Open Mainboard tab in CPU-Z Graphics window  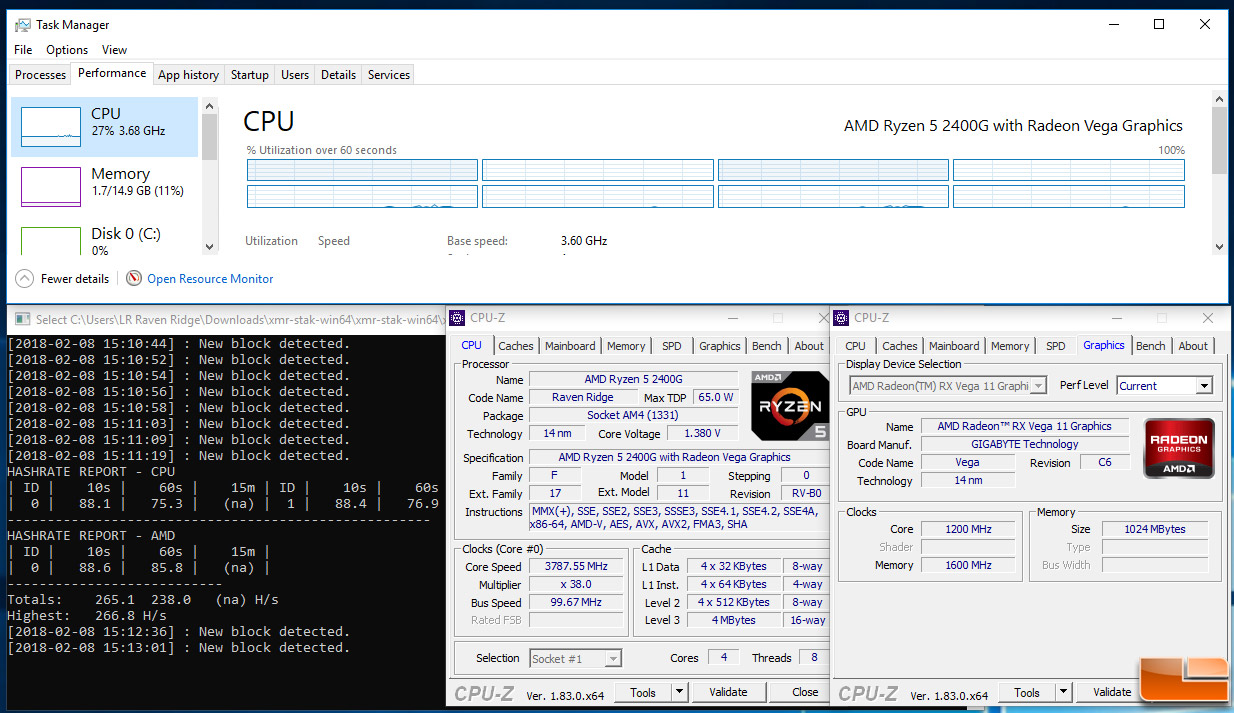click(954, 346)
